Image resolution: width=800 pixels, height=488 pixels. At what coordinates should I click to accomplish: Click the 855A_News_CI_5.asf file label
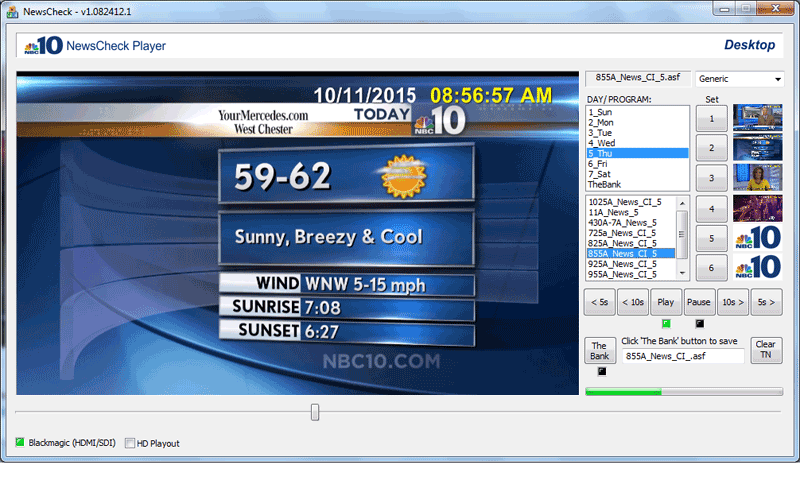tap(638, 77)
